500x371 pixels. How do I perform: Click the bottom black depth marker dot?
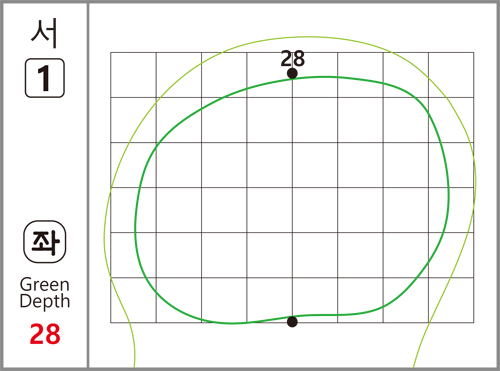pyautogui.click(x=292, y=322)
